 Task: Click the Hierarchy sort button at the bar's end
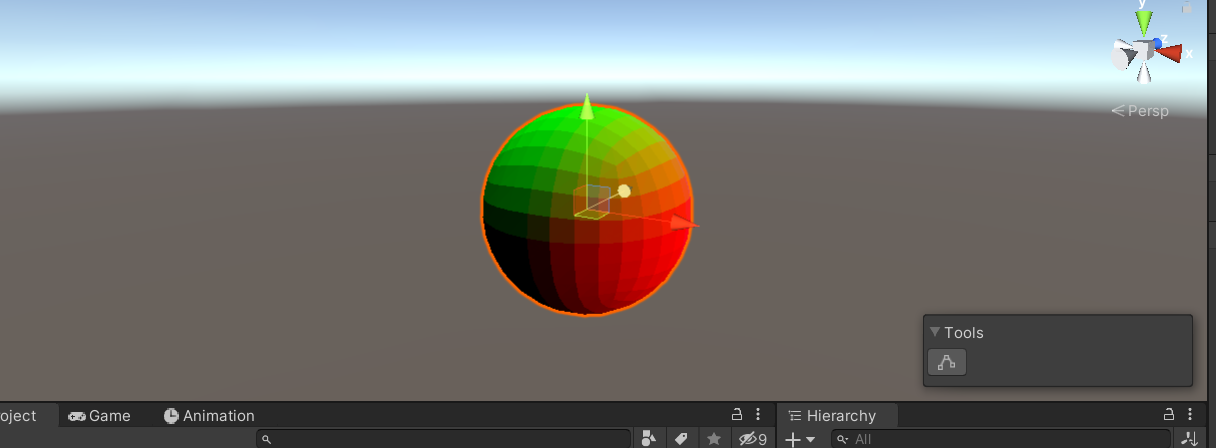coord(1189,438)
